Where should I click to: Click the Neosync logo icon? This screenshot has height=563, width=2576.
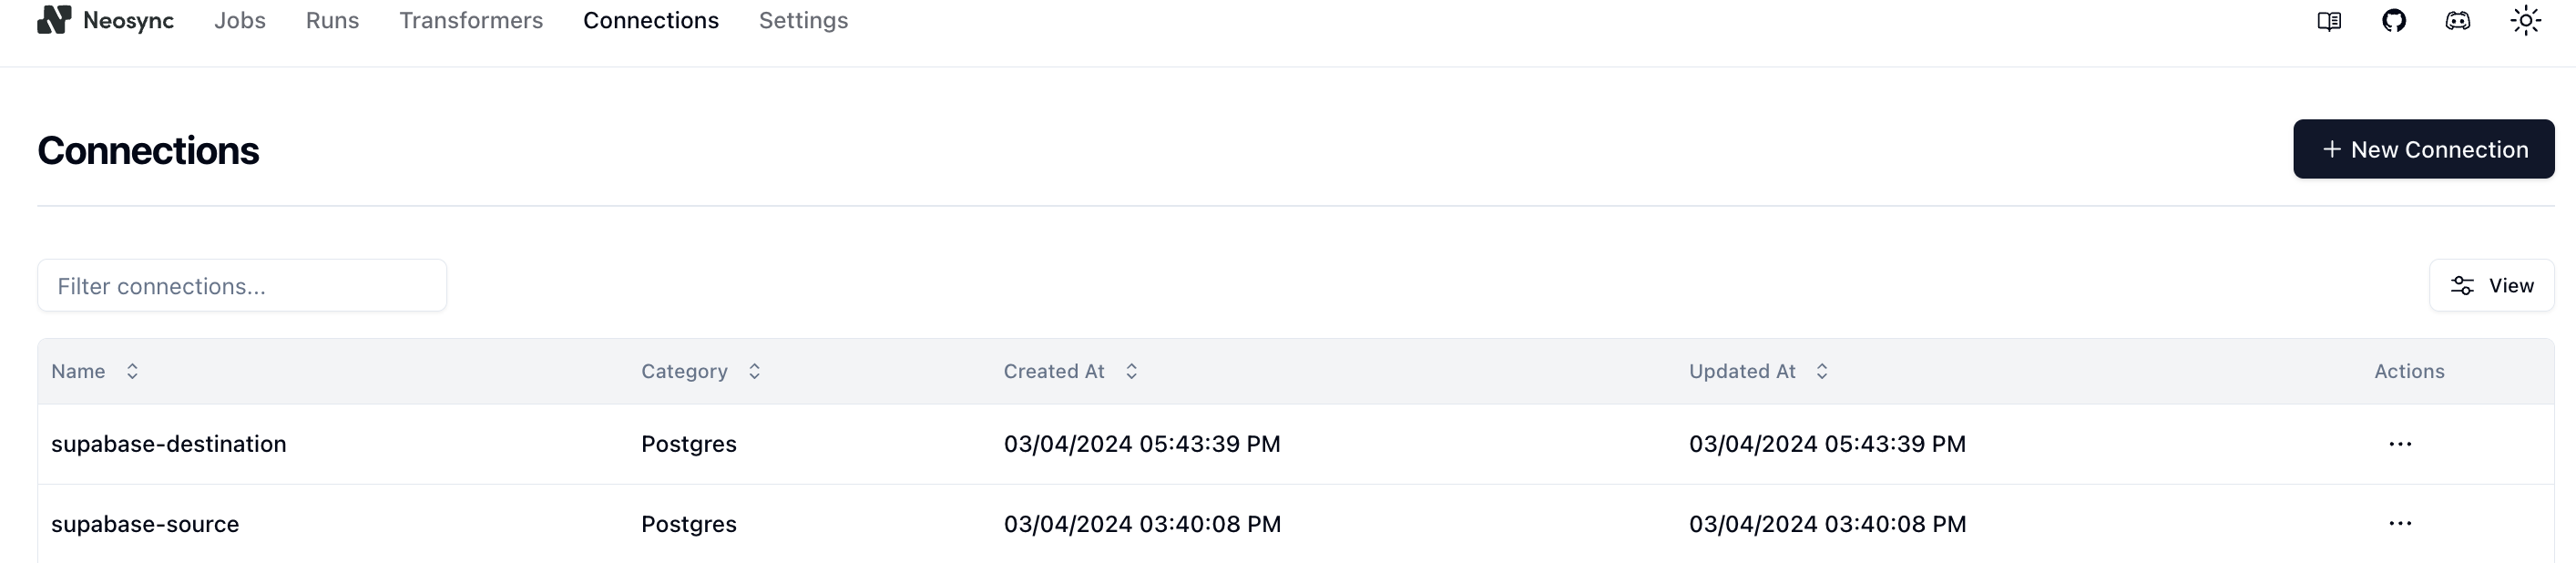coord(54,20)
